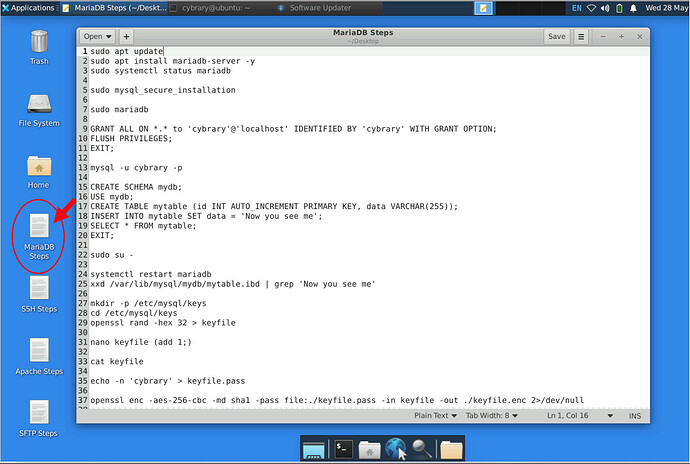The image size is (690, 464).
Task: Click line 1 'sudo apt update'
Action: (x=127, y=52)
